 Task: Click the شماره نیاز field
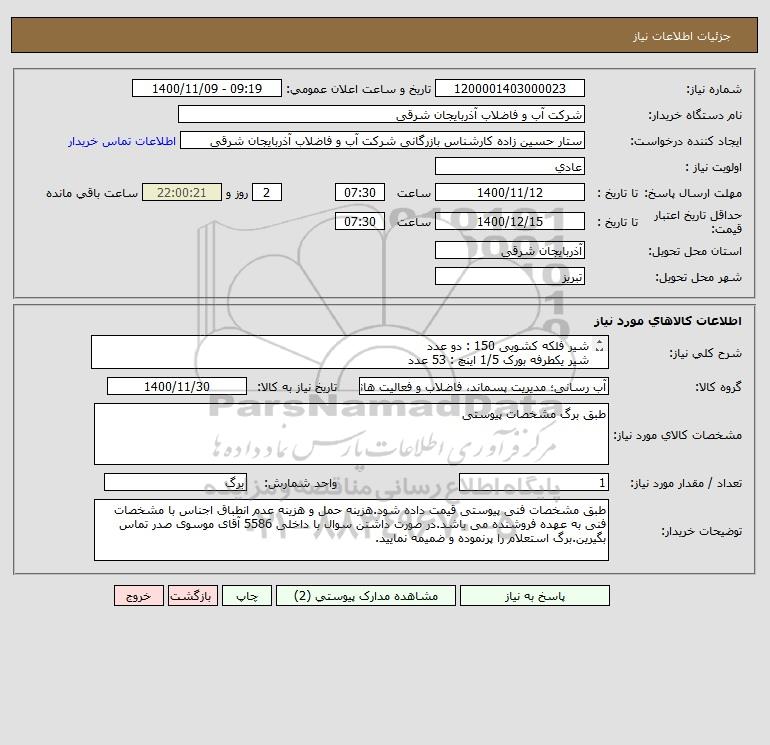[x=510, y=88]
